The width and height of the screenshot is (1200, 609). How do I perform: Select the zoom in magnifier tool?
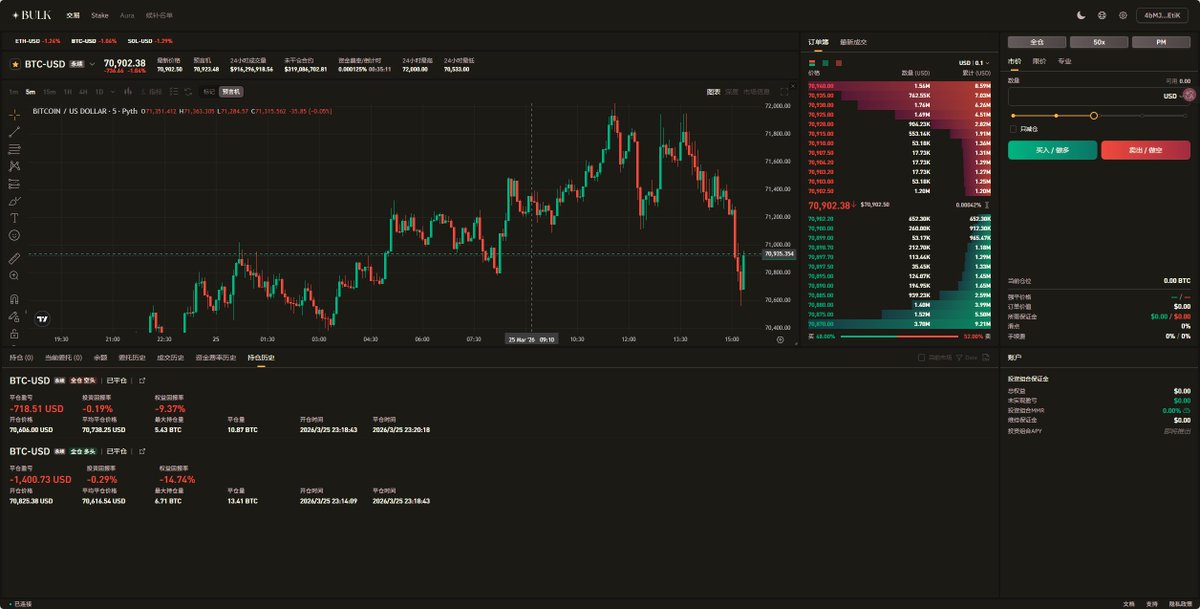click(x=14, y=275)
